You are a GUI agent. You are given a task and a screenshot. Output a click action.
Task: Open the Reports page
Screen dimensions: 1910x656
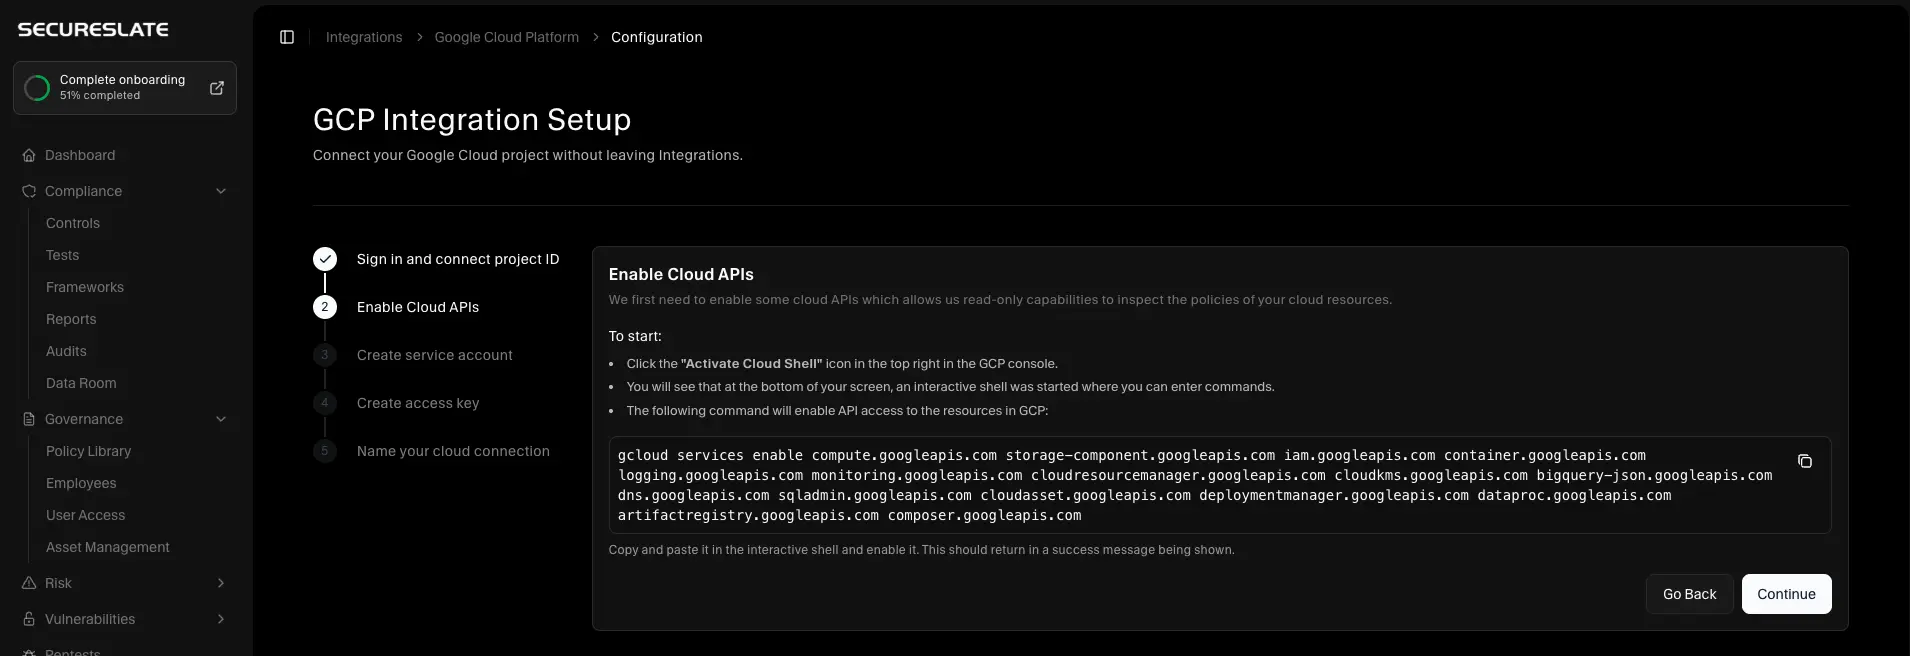point(71,319)
